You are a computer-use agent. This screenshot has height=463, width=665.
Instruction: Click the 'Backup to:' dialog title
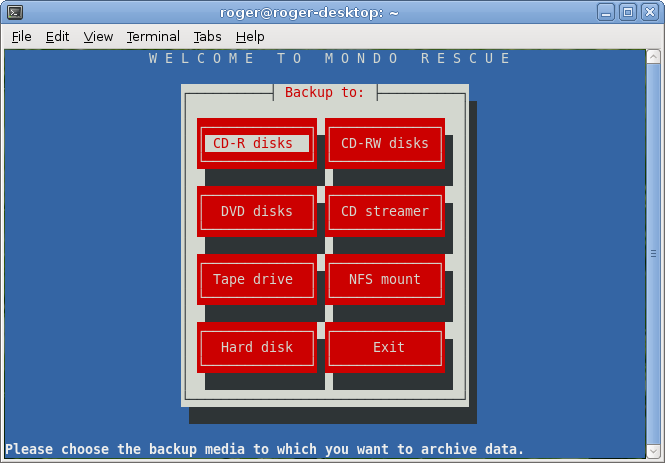324,92
